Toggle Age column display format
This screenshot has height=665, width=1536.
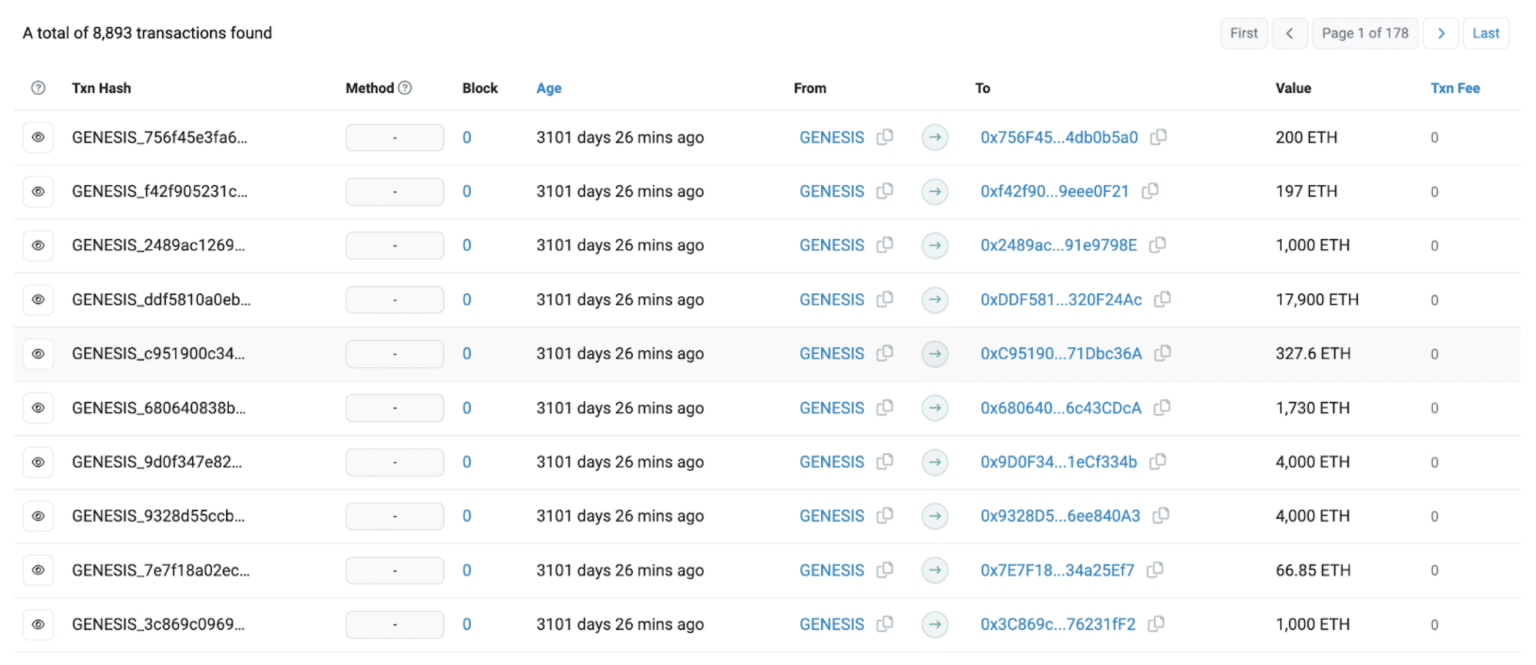pyautogui.click(x=549, y=88)
